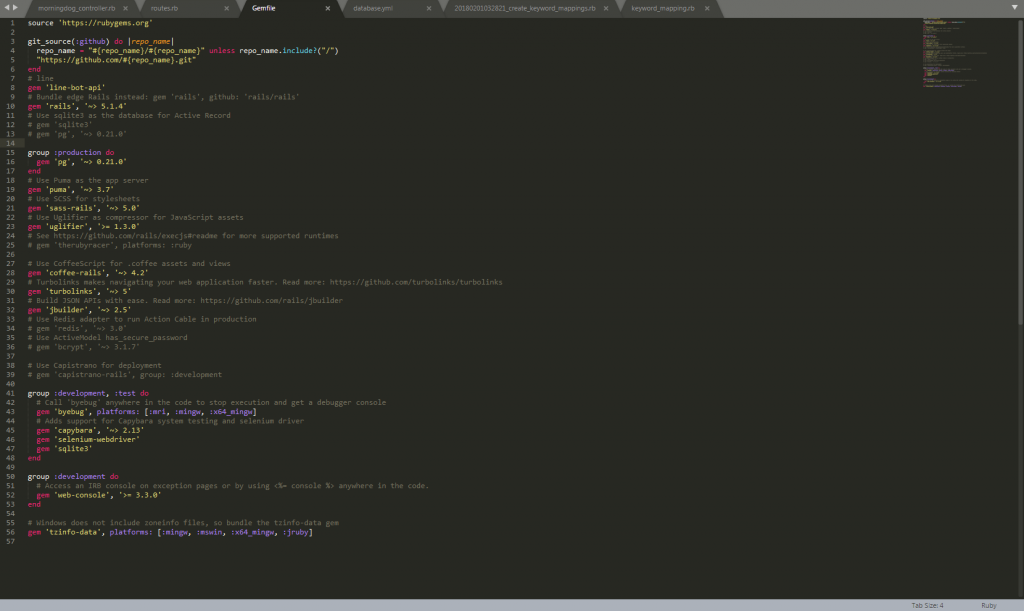Click the 'sass-rails' gem name

click(73, 208)
